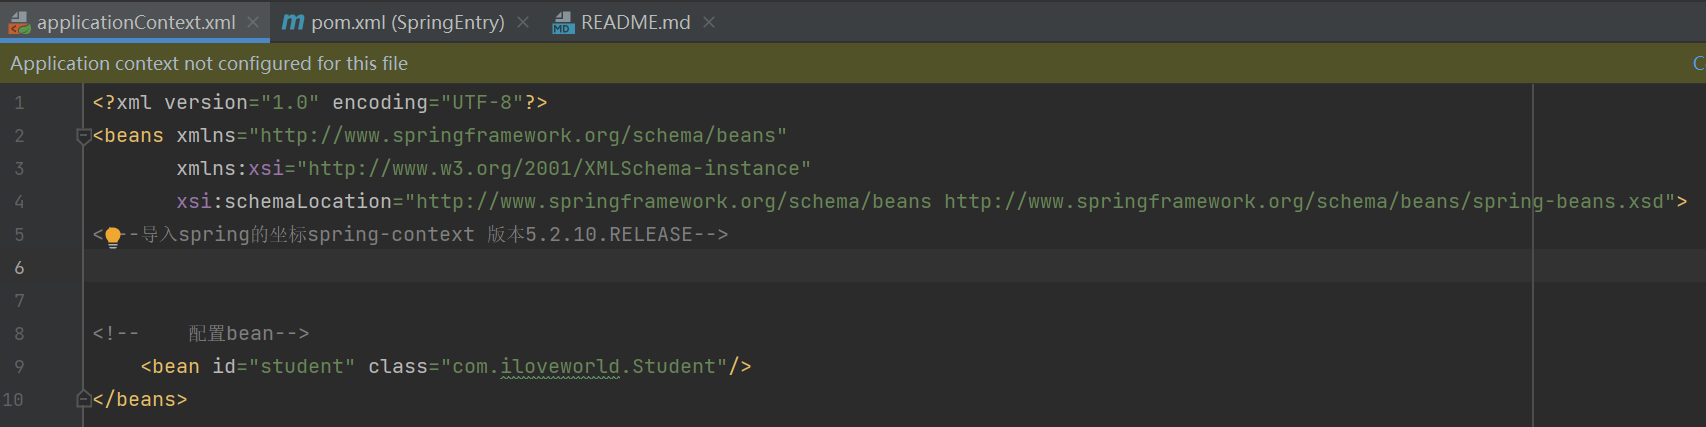The width and height of the screenshot is (1706, 427).
Task: Click the xsi:schemaLocation attribute name
Action: pos(284,202)
